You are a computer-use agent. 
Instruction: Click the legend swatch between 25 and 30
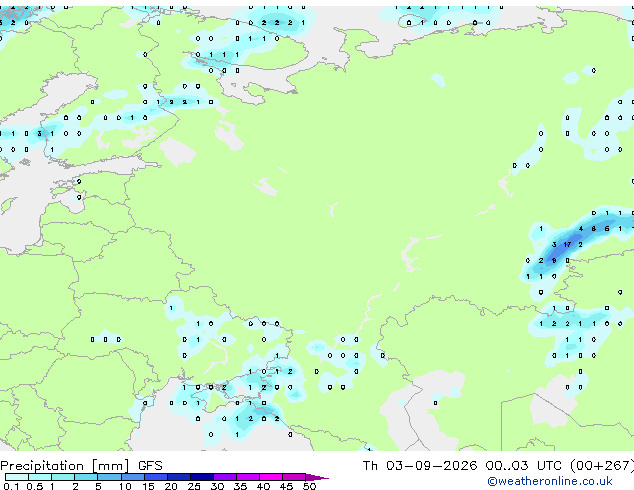[x=201, y=477]
